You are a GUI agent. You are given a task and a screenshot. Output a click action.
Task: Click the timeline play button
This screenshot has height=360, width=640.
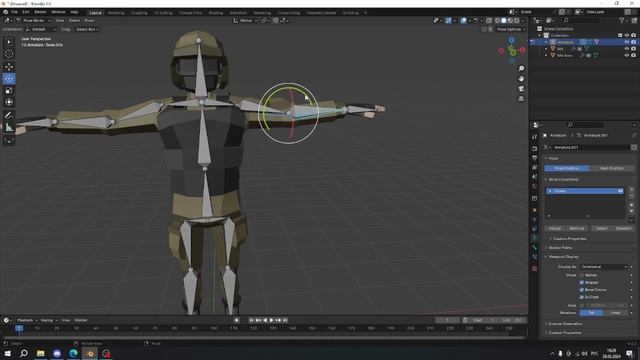click(272, 320)
